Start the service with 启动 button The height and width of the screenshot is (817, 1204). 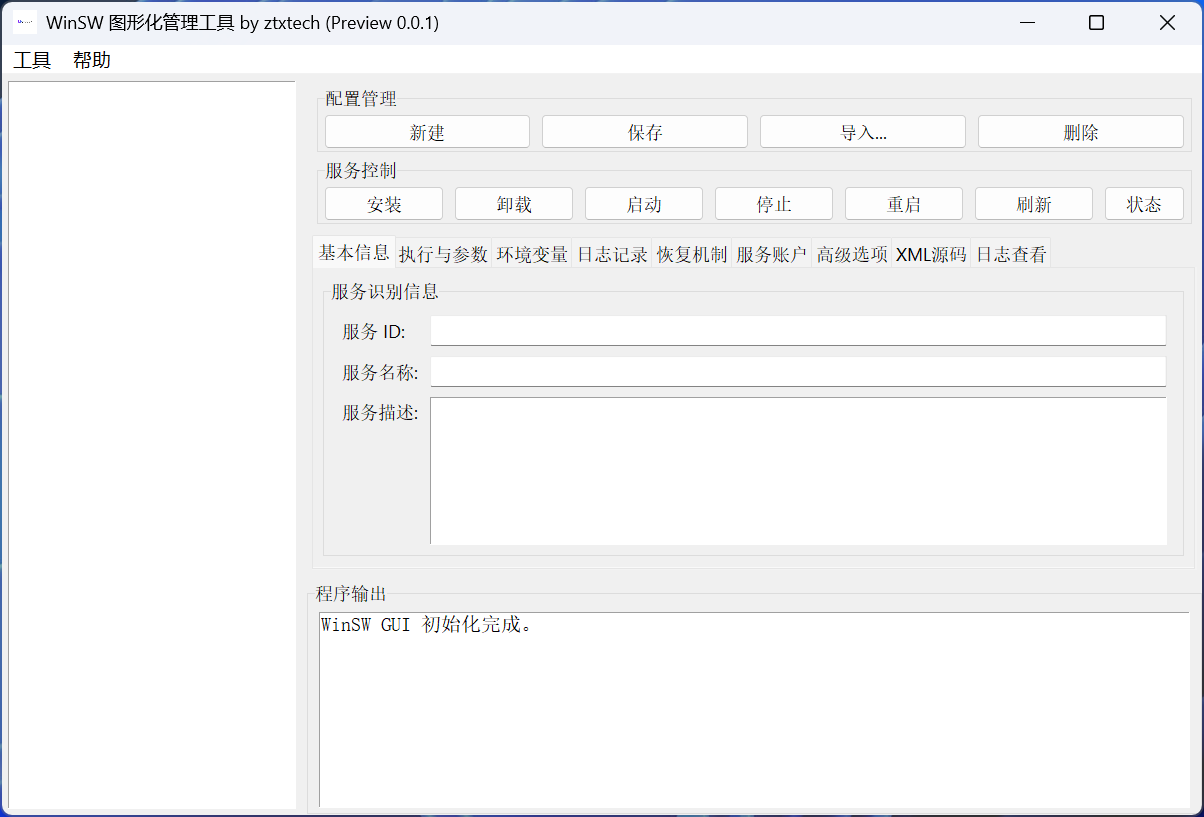(643, 204)
